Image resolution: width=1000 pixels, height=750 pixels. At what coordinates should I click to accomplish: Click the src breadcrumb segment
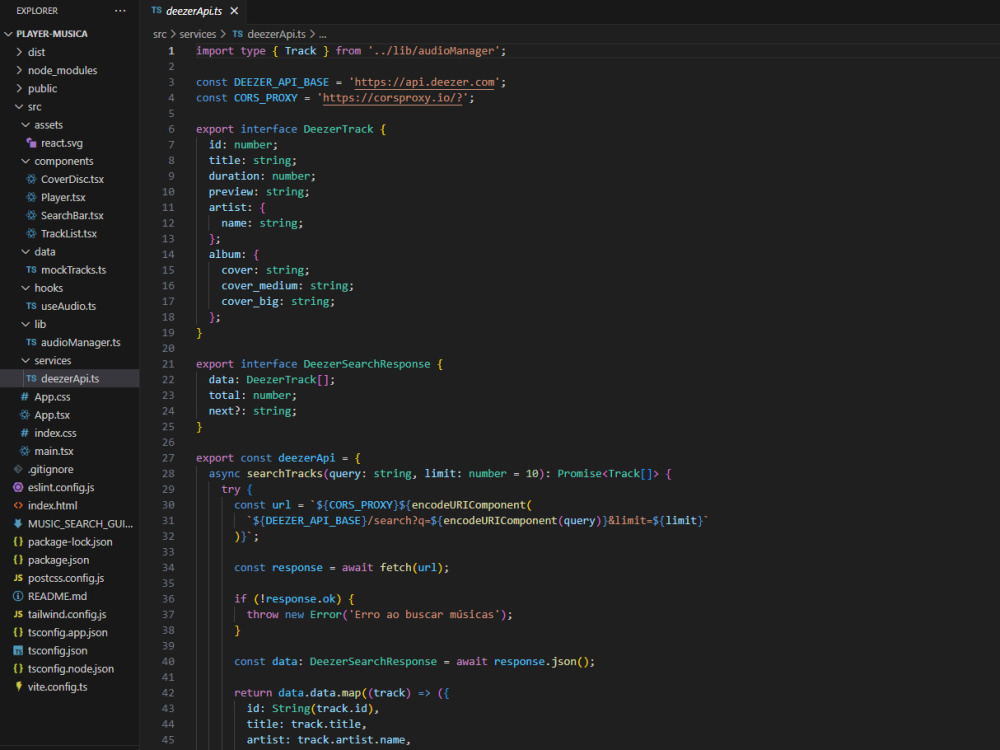click(159, 34)
